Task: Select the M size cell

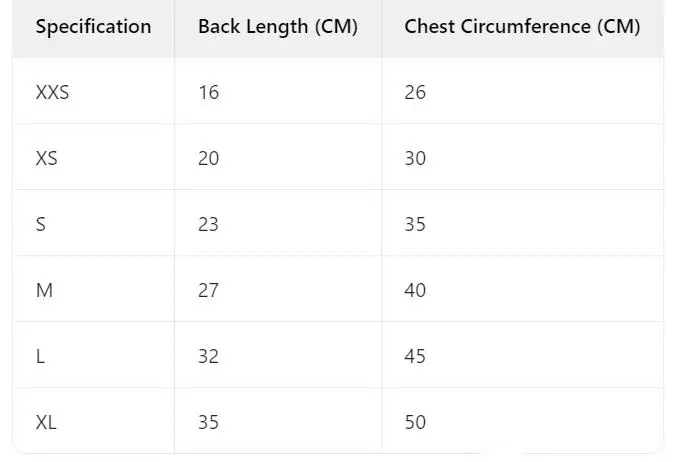Action: (44, 290)
